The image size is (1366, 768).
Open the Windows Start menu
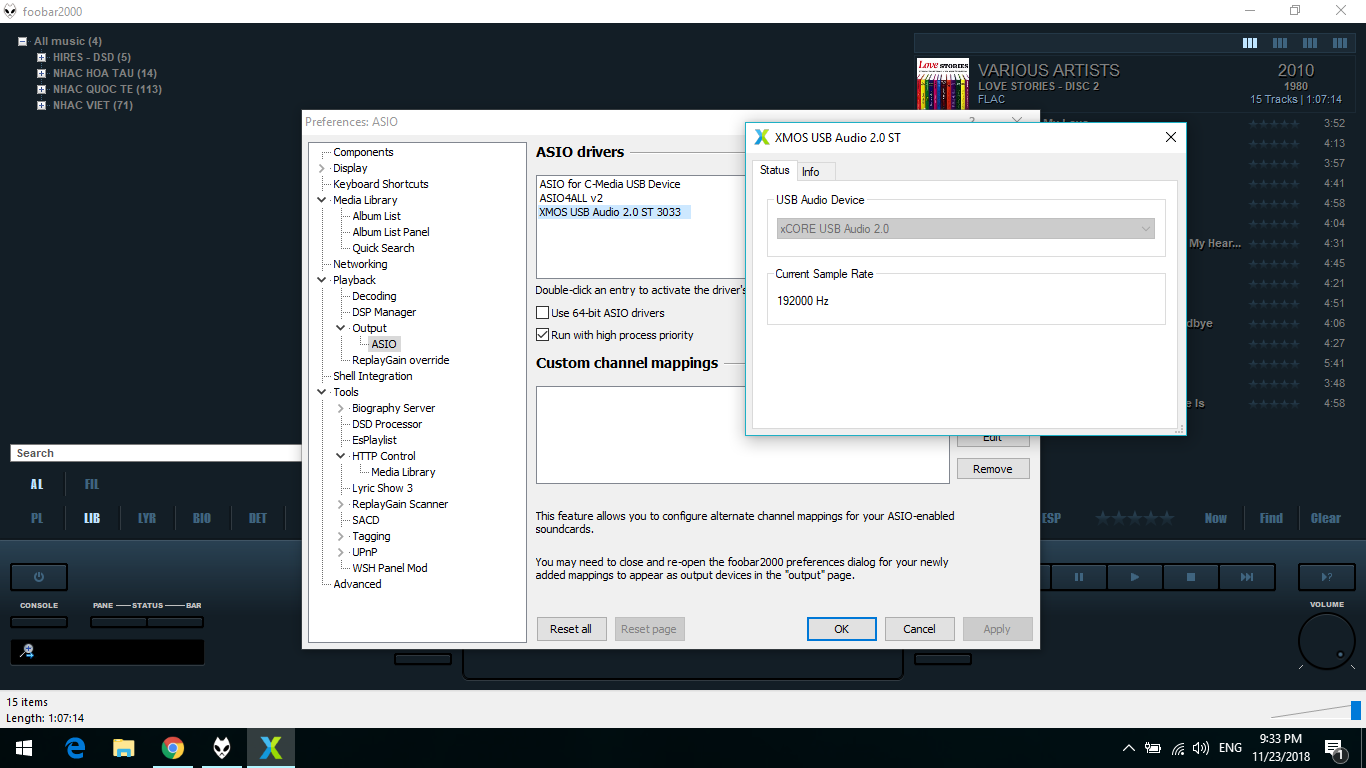[24, 748]
